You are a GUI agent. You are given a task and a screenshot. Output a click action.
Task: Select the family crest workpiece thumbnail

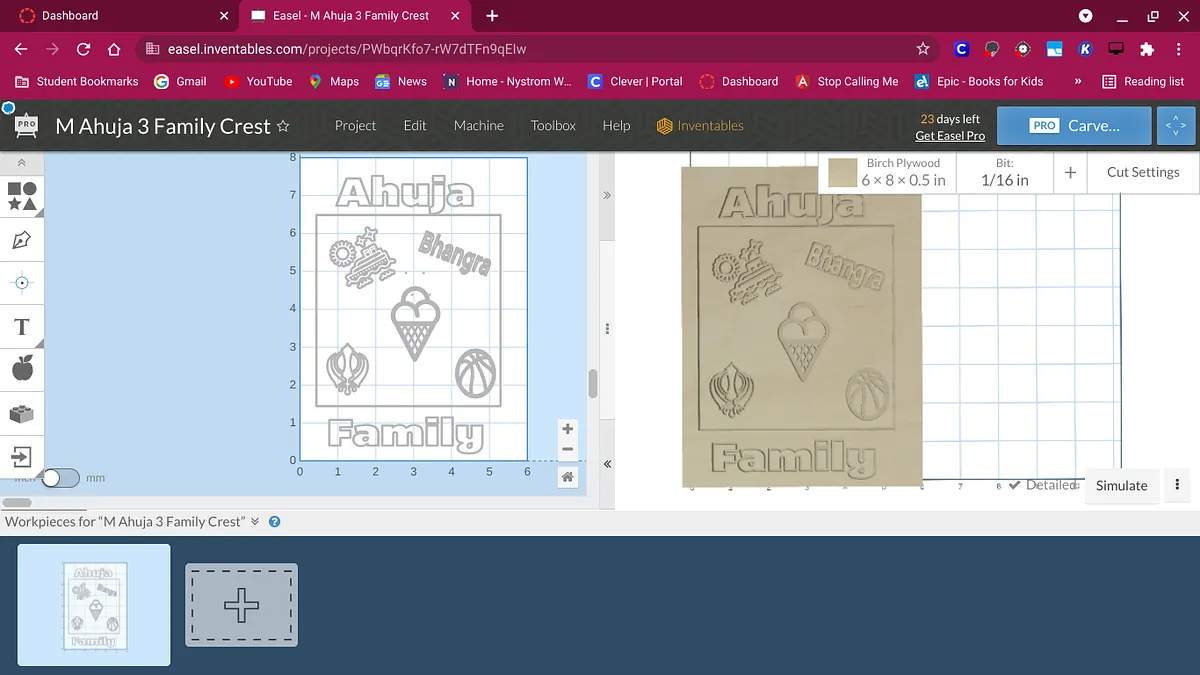click(94, 605)
